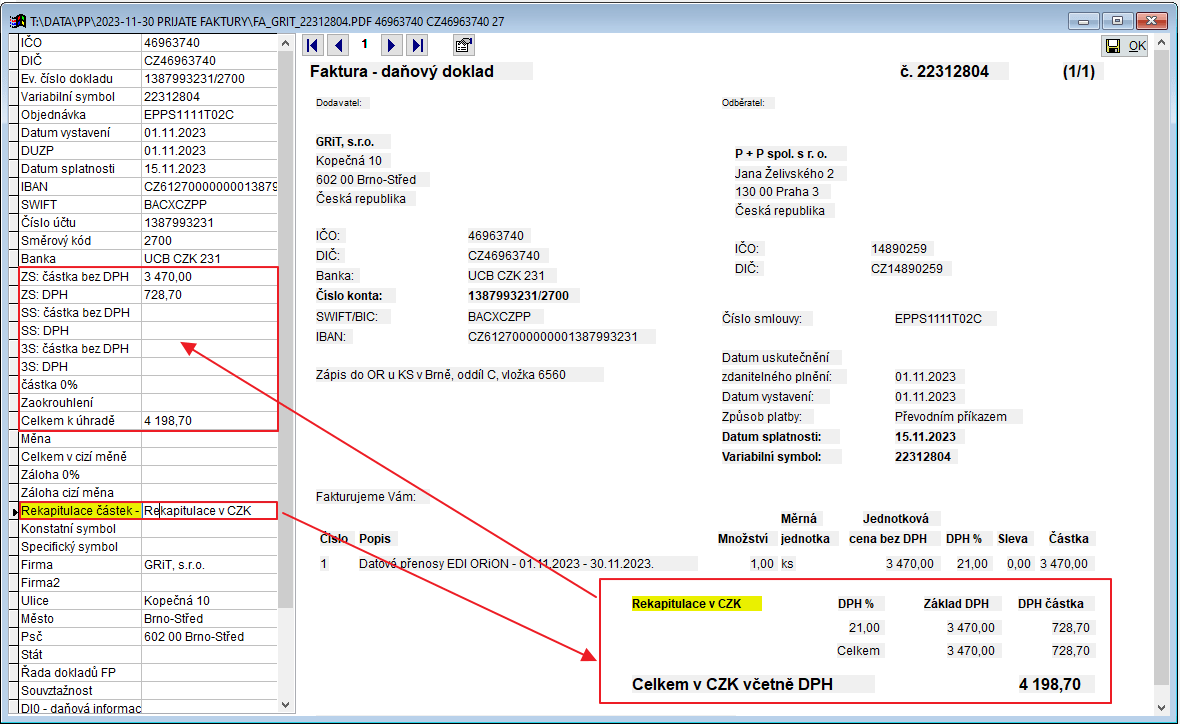Click the down arrow of the invoice preview scrollbar

coord(1163,707)
